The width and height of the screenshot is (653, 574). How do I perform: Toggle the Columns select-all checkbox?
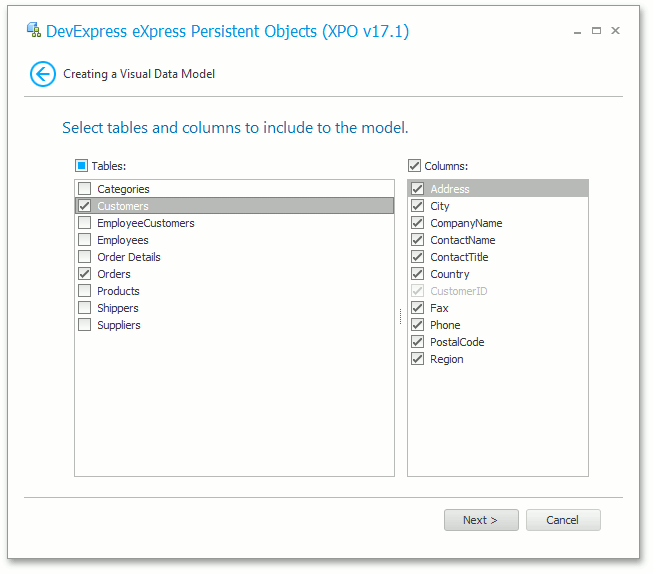pyautogui.click(x=414, y=166)
